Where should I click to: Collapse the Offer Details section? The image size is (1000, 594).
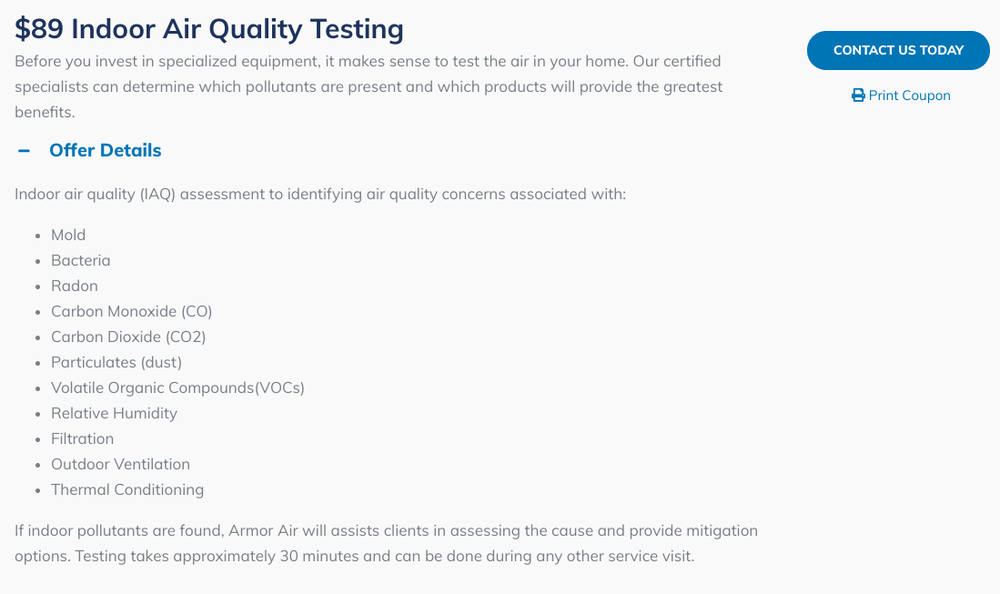pyautogui.click(x=104, y=151)
